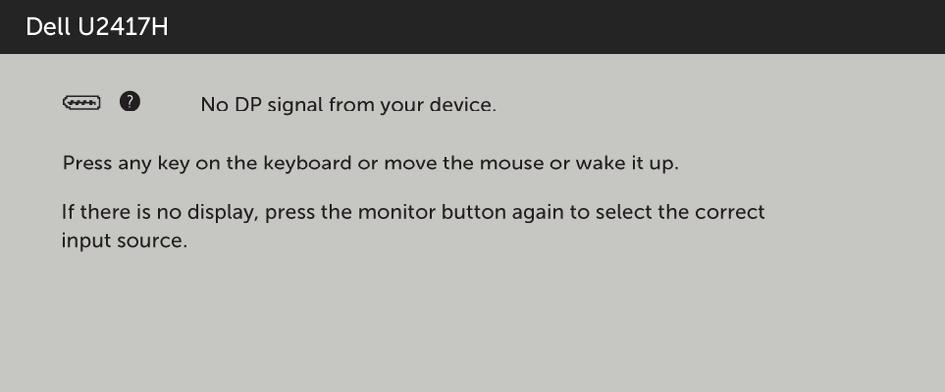Click the dark header bar right of the title

click(554, 27)
